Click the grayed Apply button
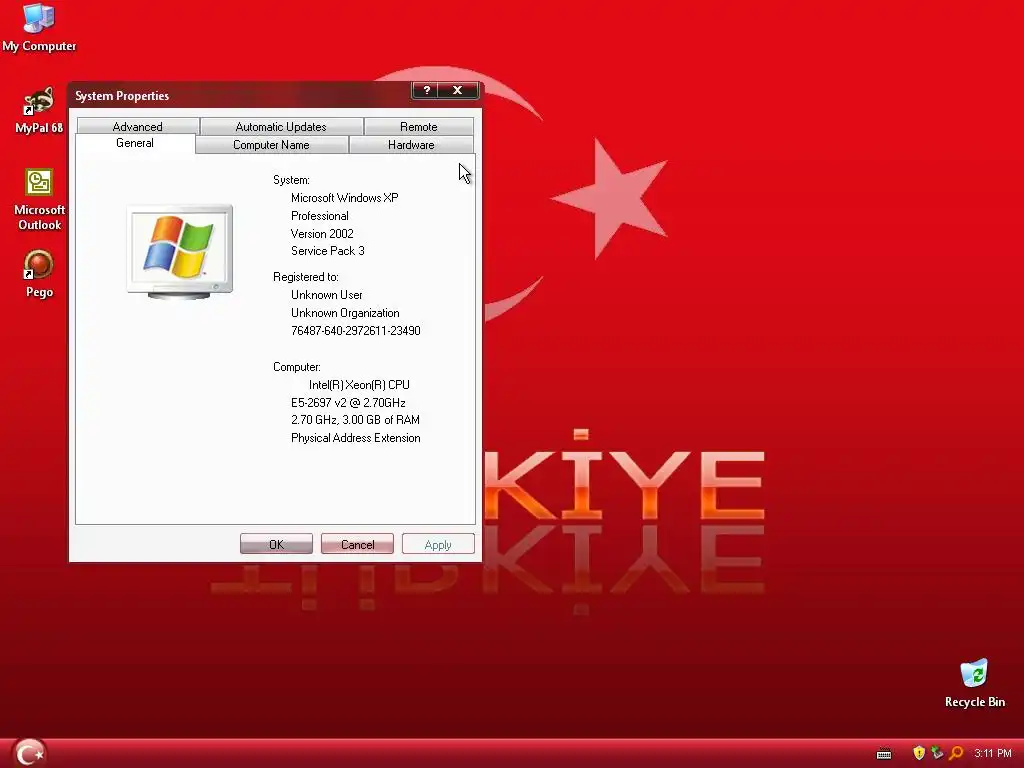The width and height of the screenshot is (1024, 768). pos(438,544)
